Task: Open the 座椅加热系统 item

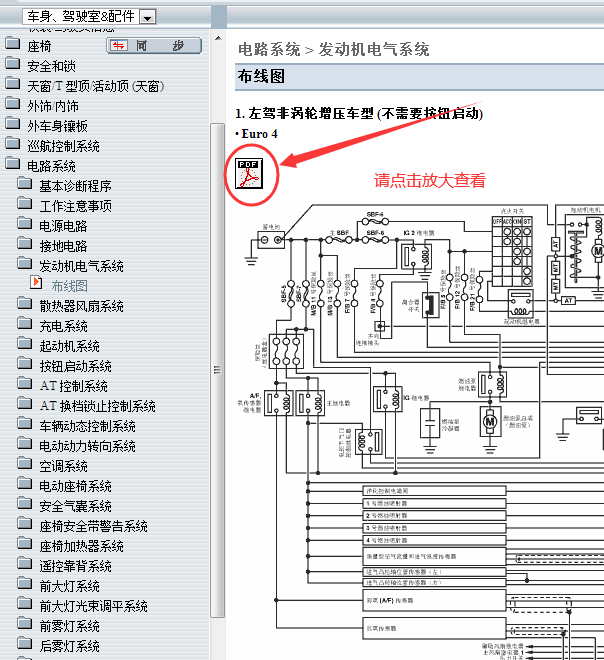Action: 82,546
